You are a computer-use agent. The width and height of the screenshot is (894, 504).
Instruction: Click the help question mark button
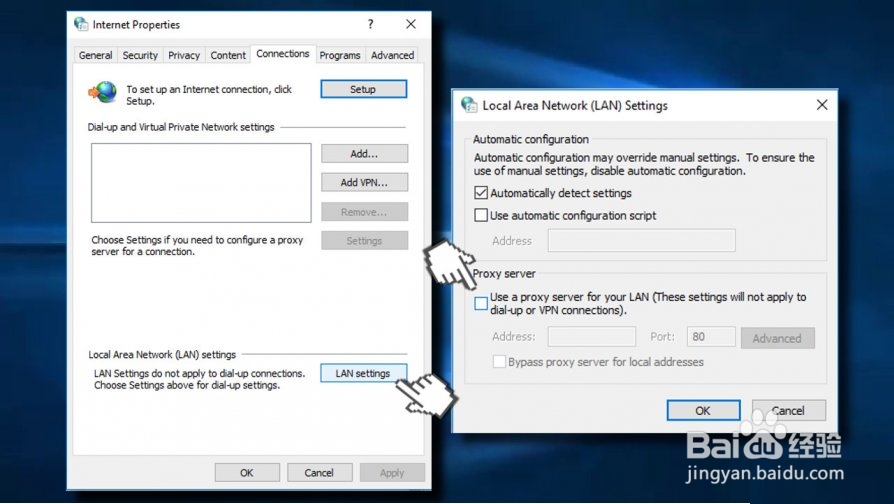(371, 24)
